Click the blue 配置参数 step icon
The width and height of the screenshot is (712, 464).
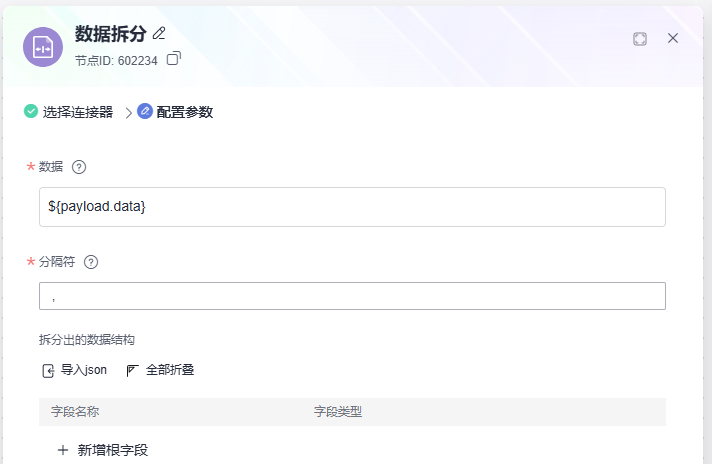point(145,111)
